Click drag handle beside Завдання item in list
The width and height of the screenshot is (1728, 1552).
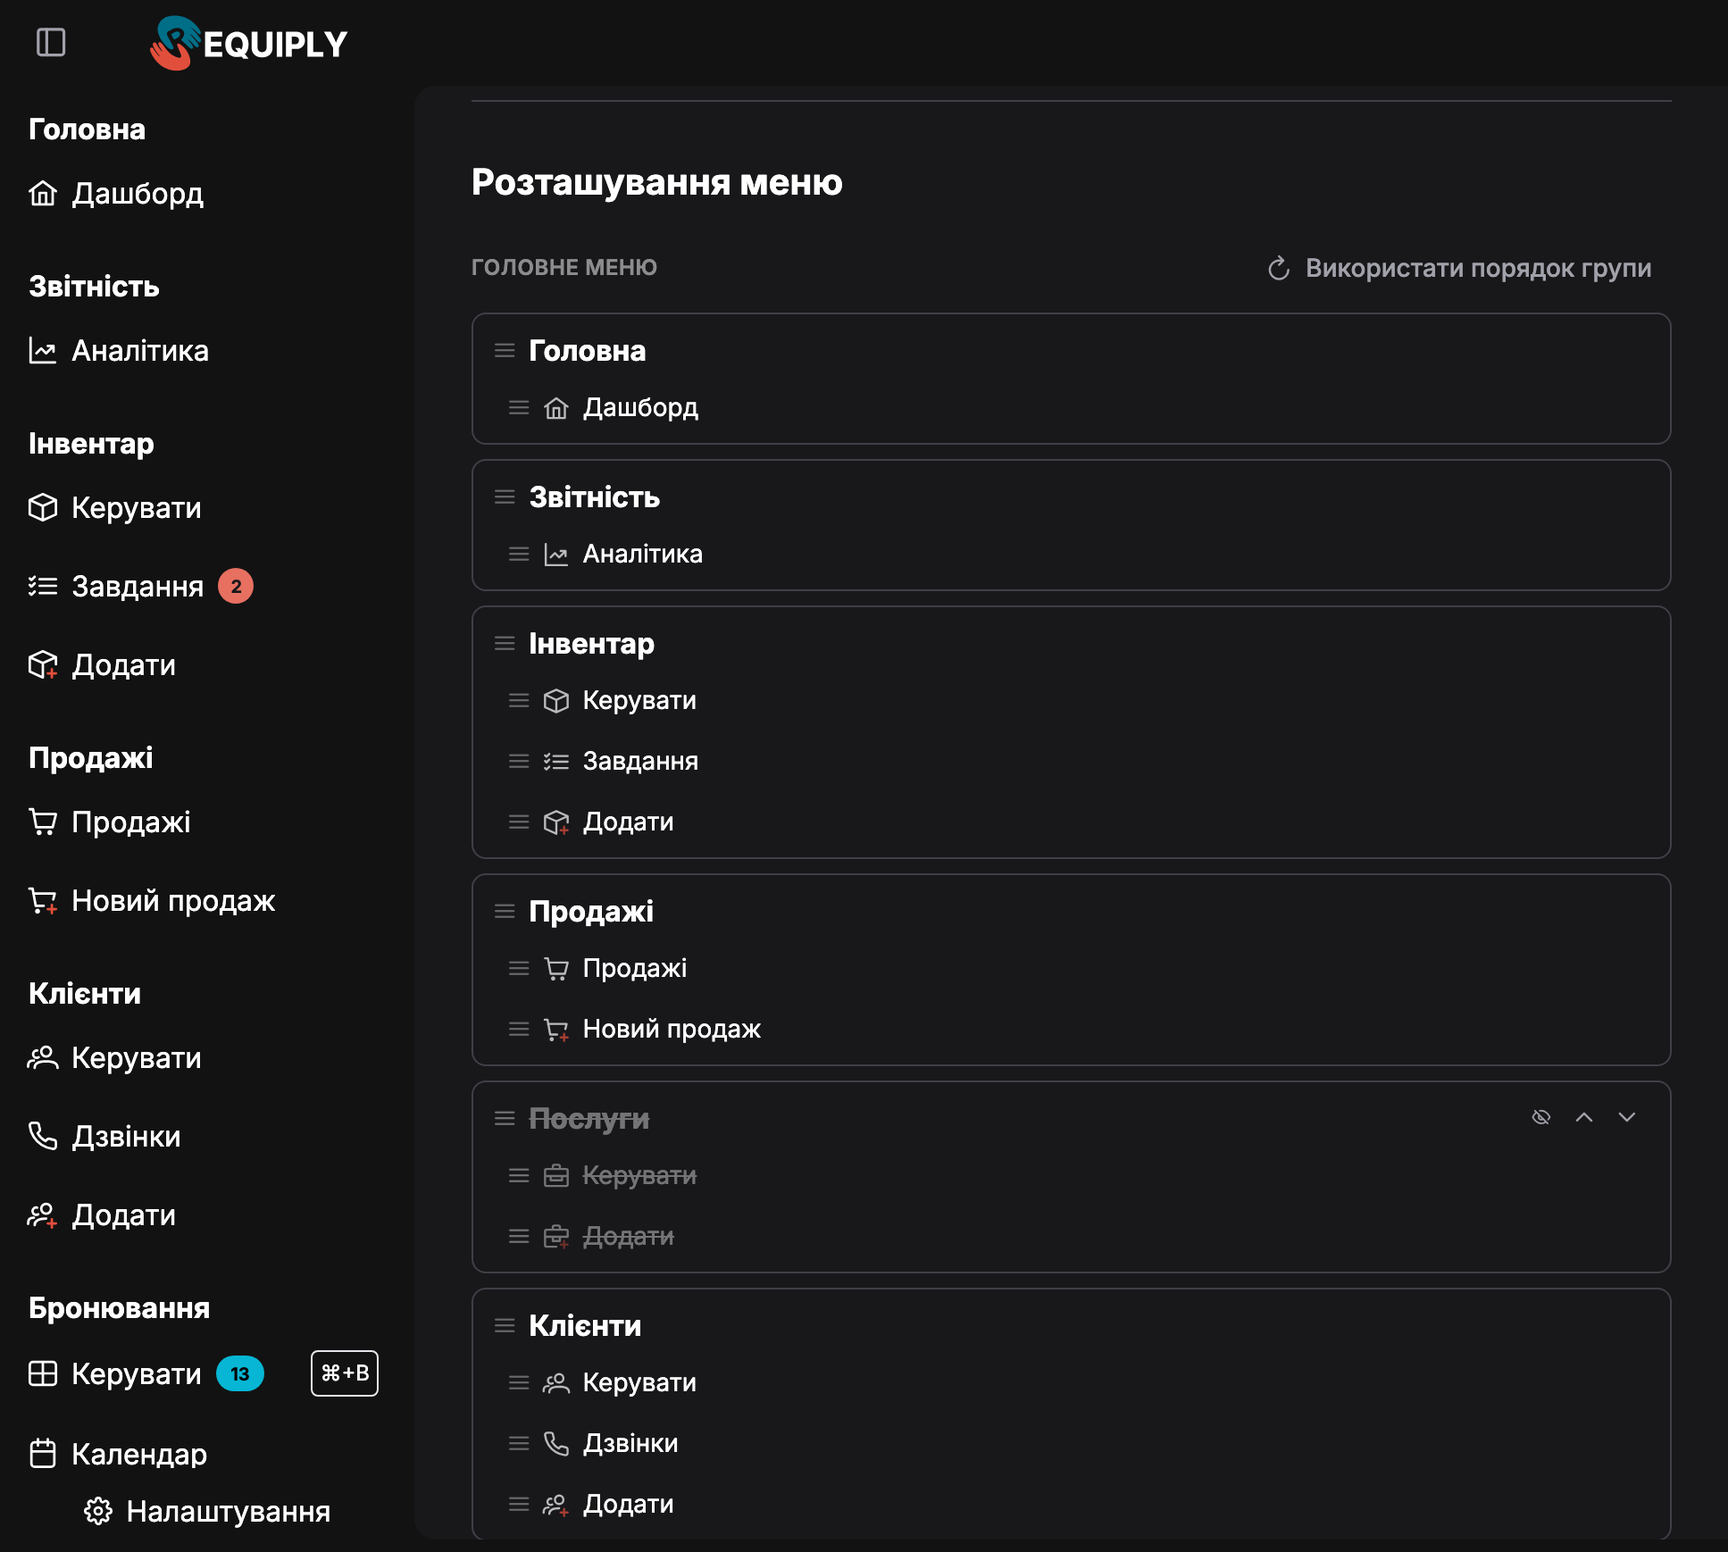coord(519,762)
